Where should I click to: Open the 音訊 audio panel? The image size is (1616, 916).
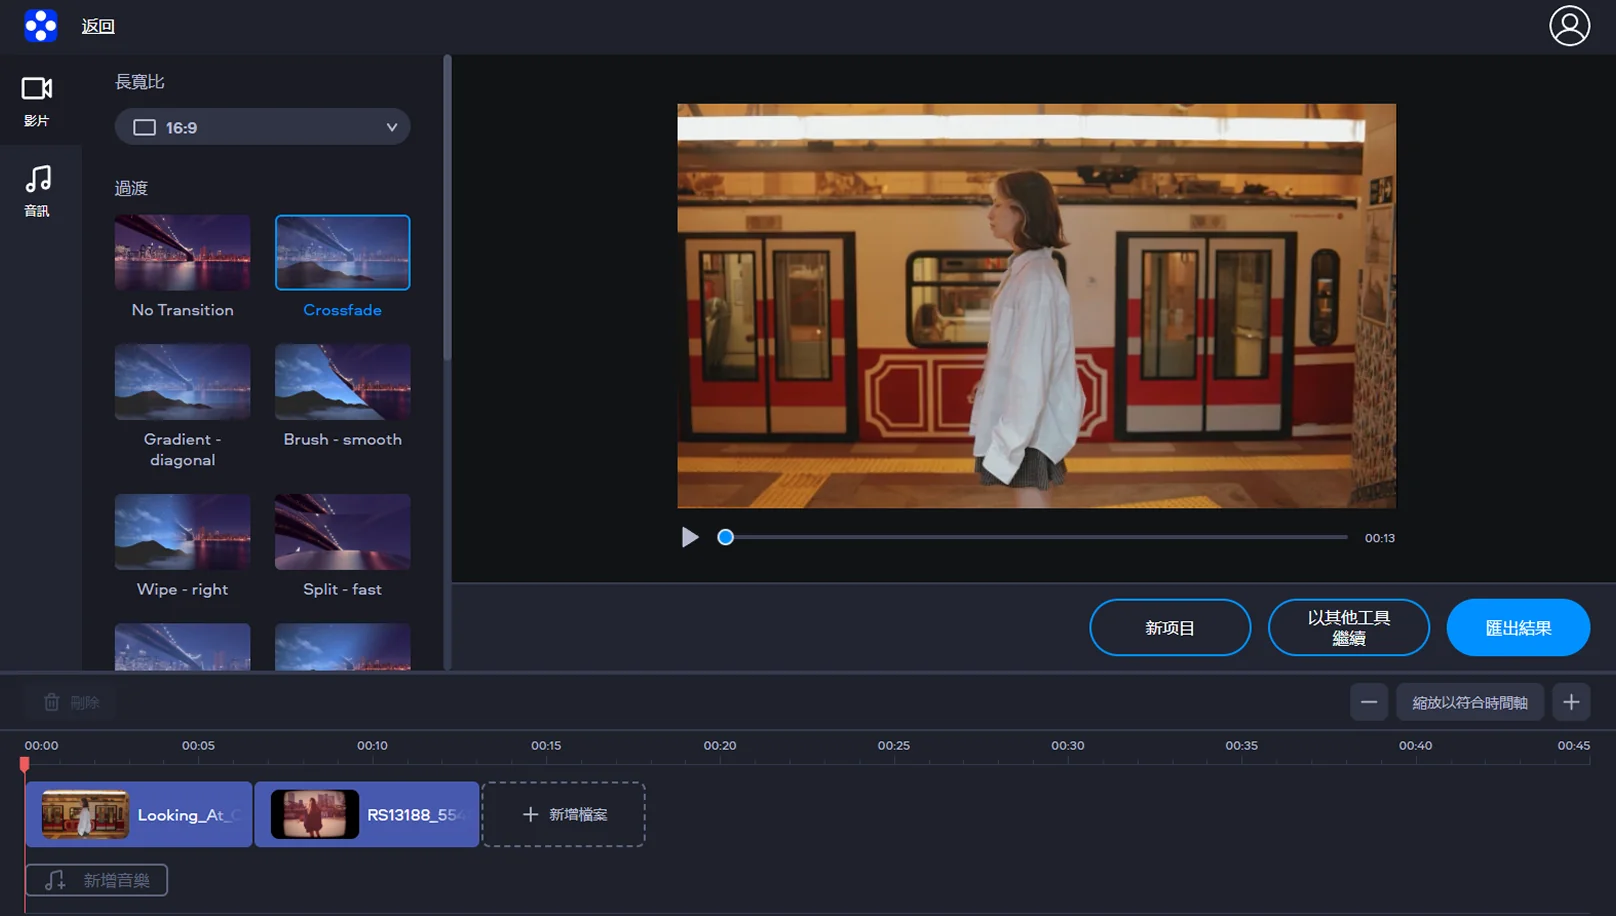point(37,190)
